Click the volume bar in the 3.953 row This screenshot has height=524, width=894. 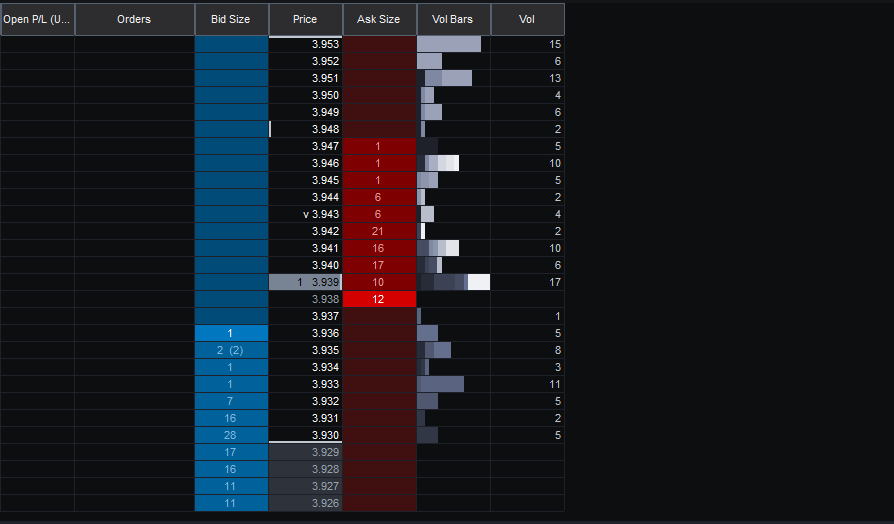point(449,44)
